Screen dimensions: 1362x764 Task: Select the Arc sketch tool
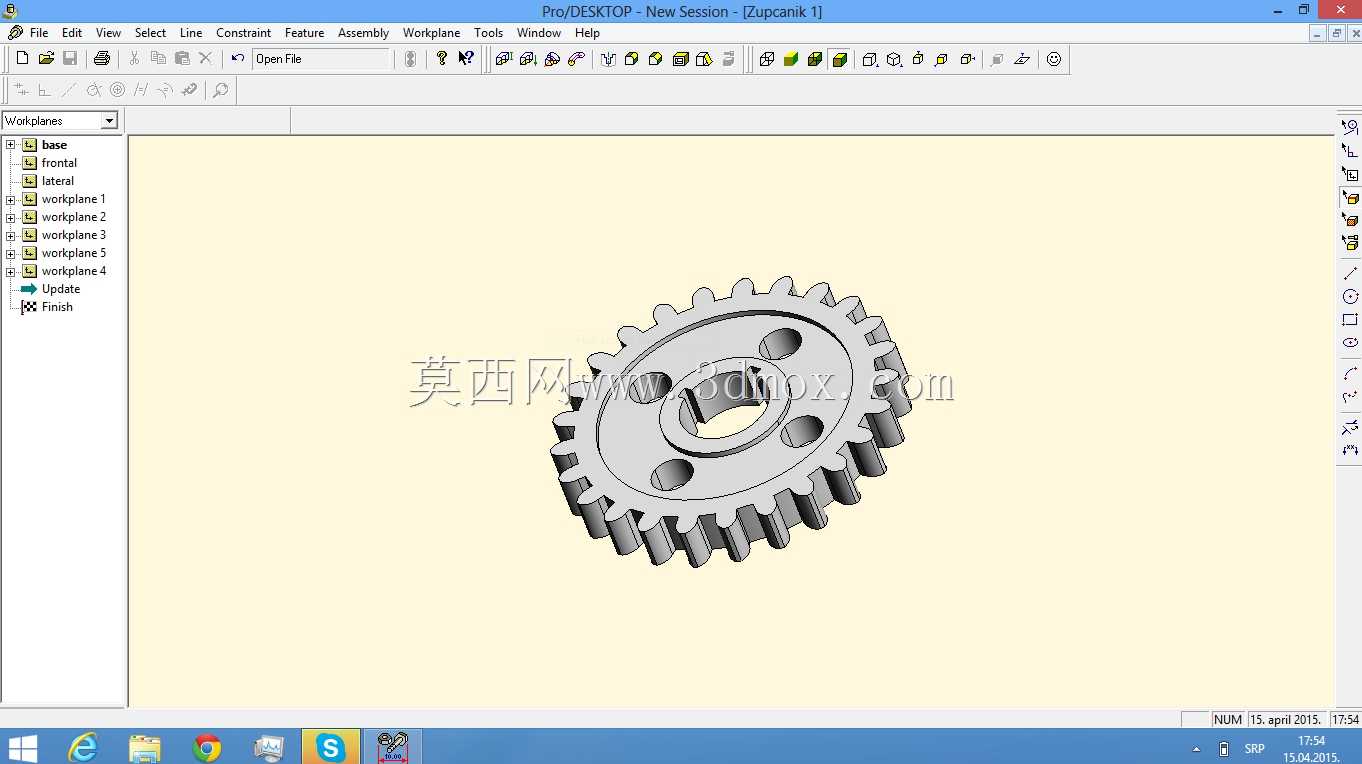(x=1350, y=374)
